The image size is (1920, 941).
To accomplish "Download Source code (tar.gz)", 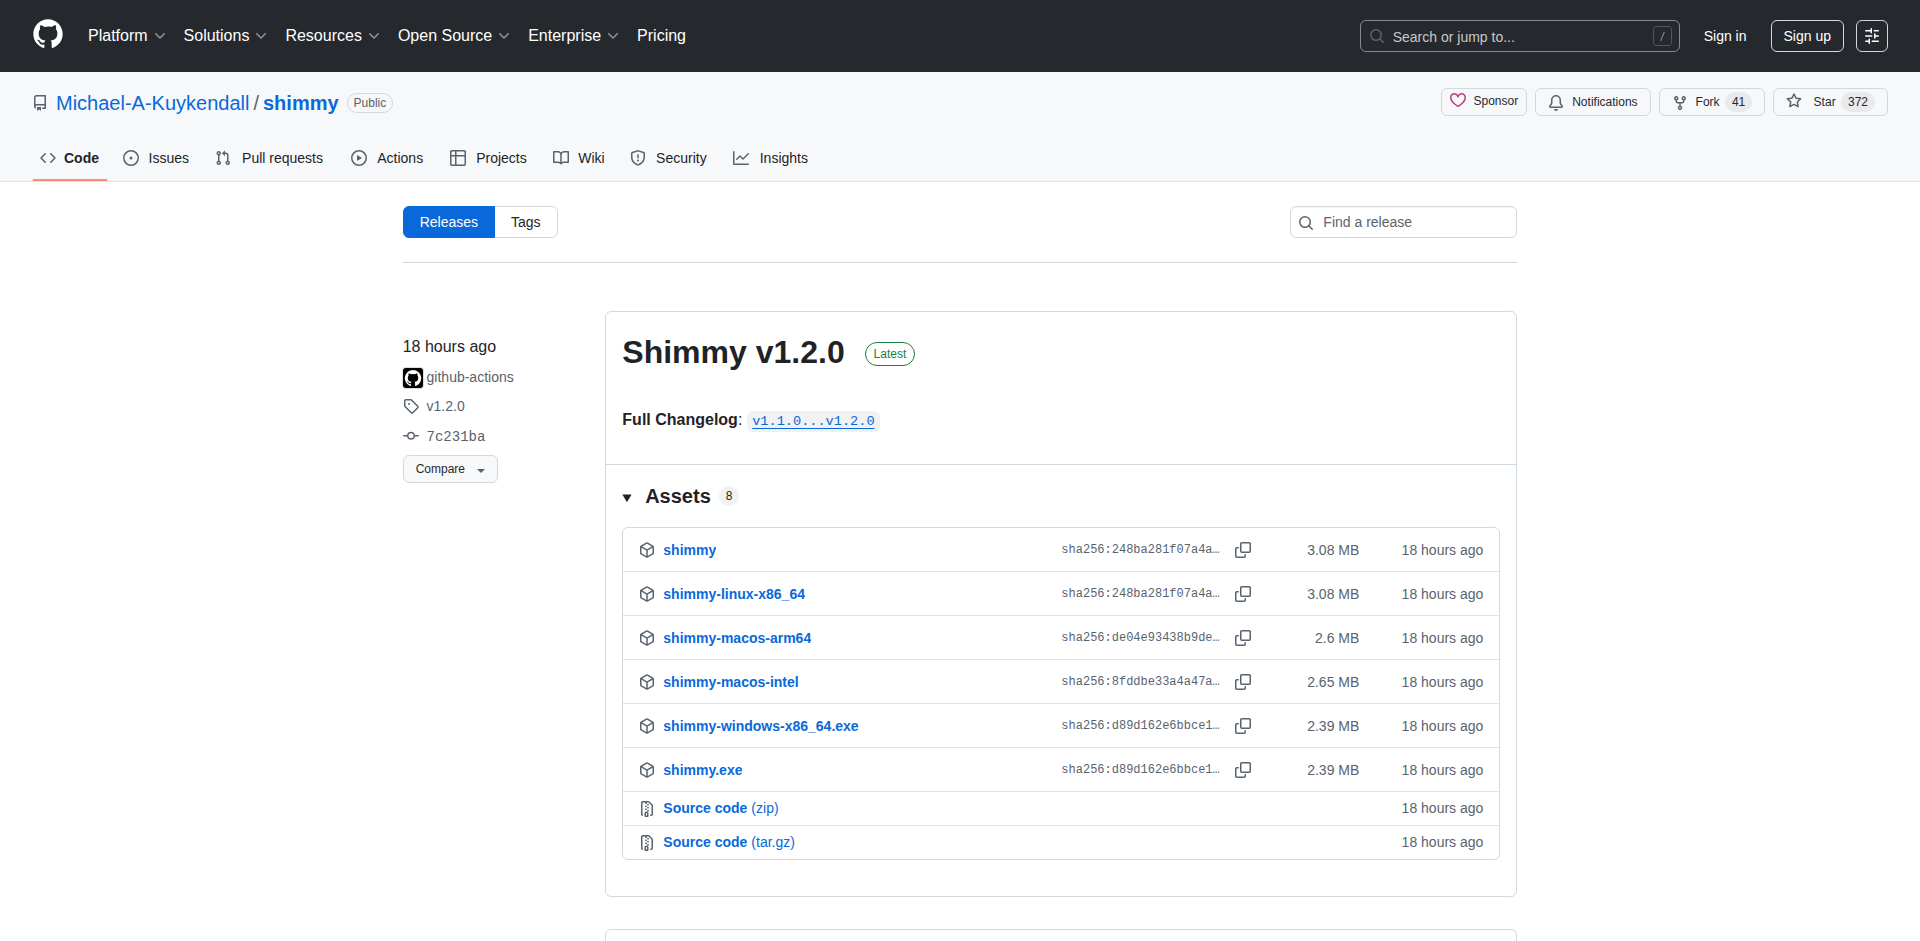I will (x=729, y=842).
